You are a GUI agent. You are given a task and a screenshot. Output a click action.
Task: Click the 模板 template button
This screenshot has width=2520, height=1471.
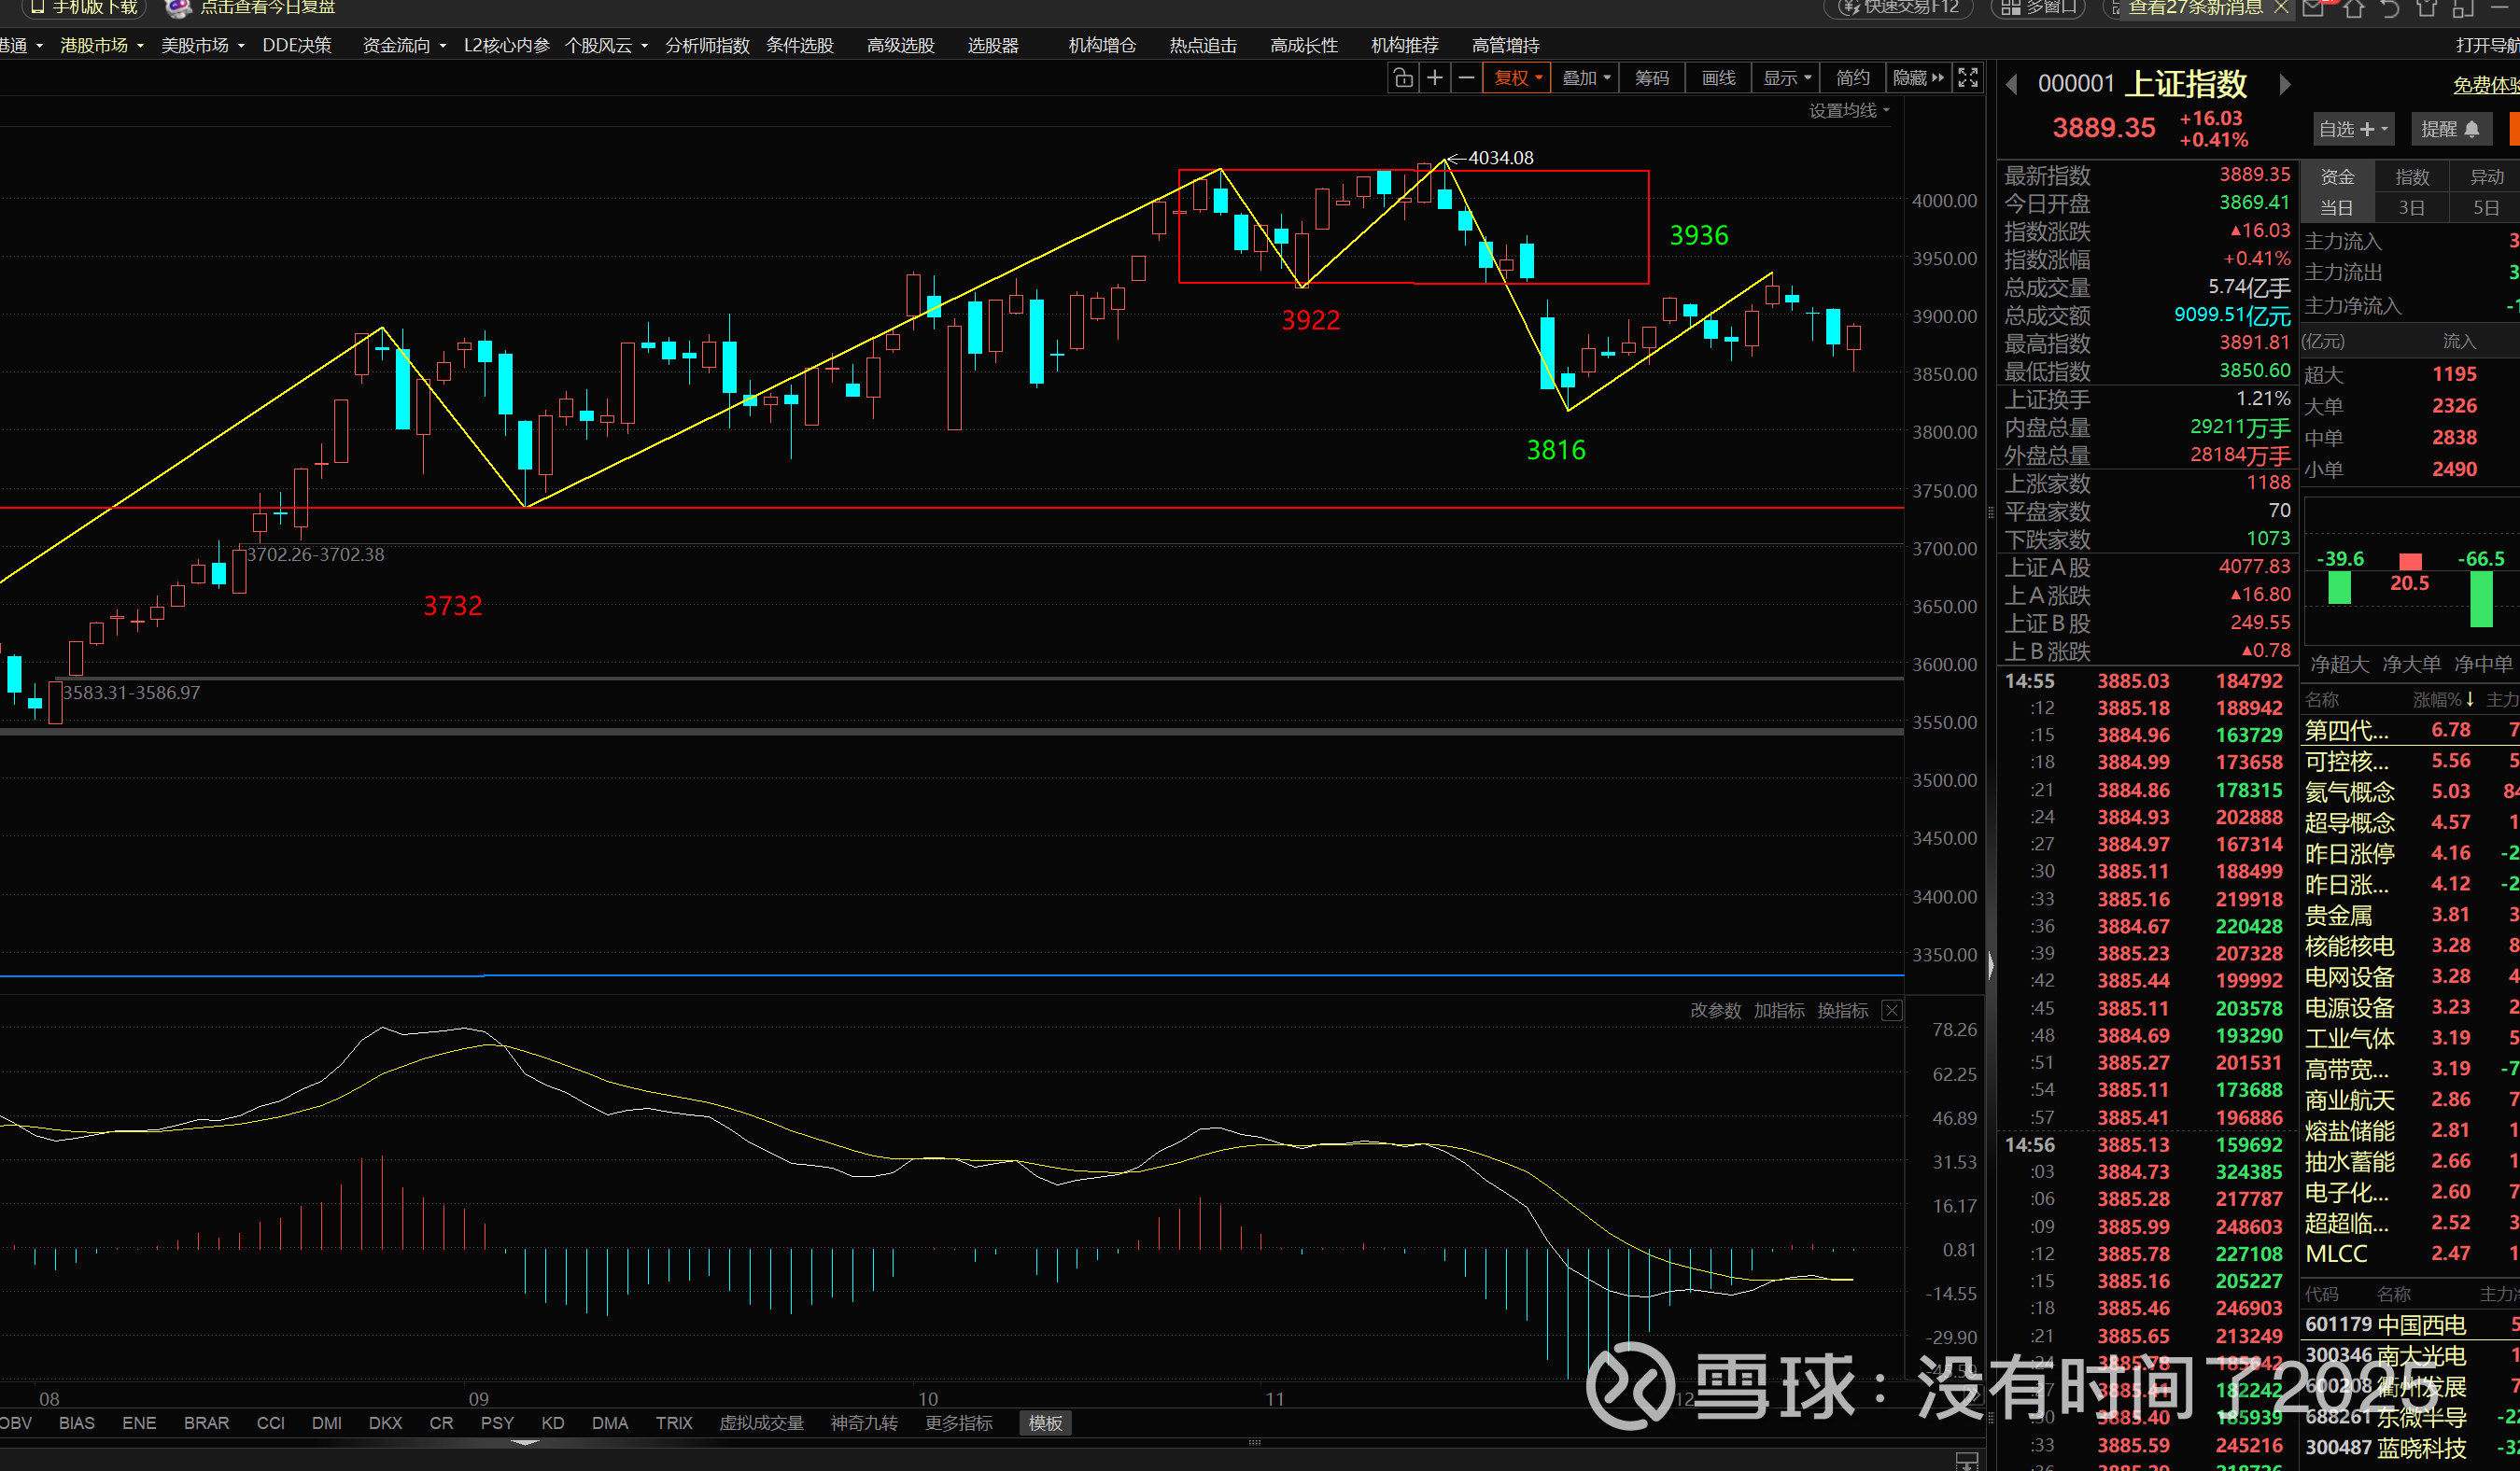(1045, 1423)
